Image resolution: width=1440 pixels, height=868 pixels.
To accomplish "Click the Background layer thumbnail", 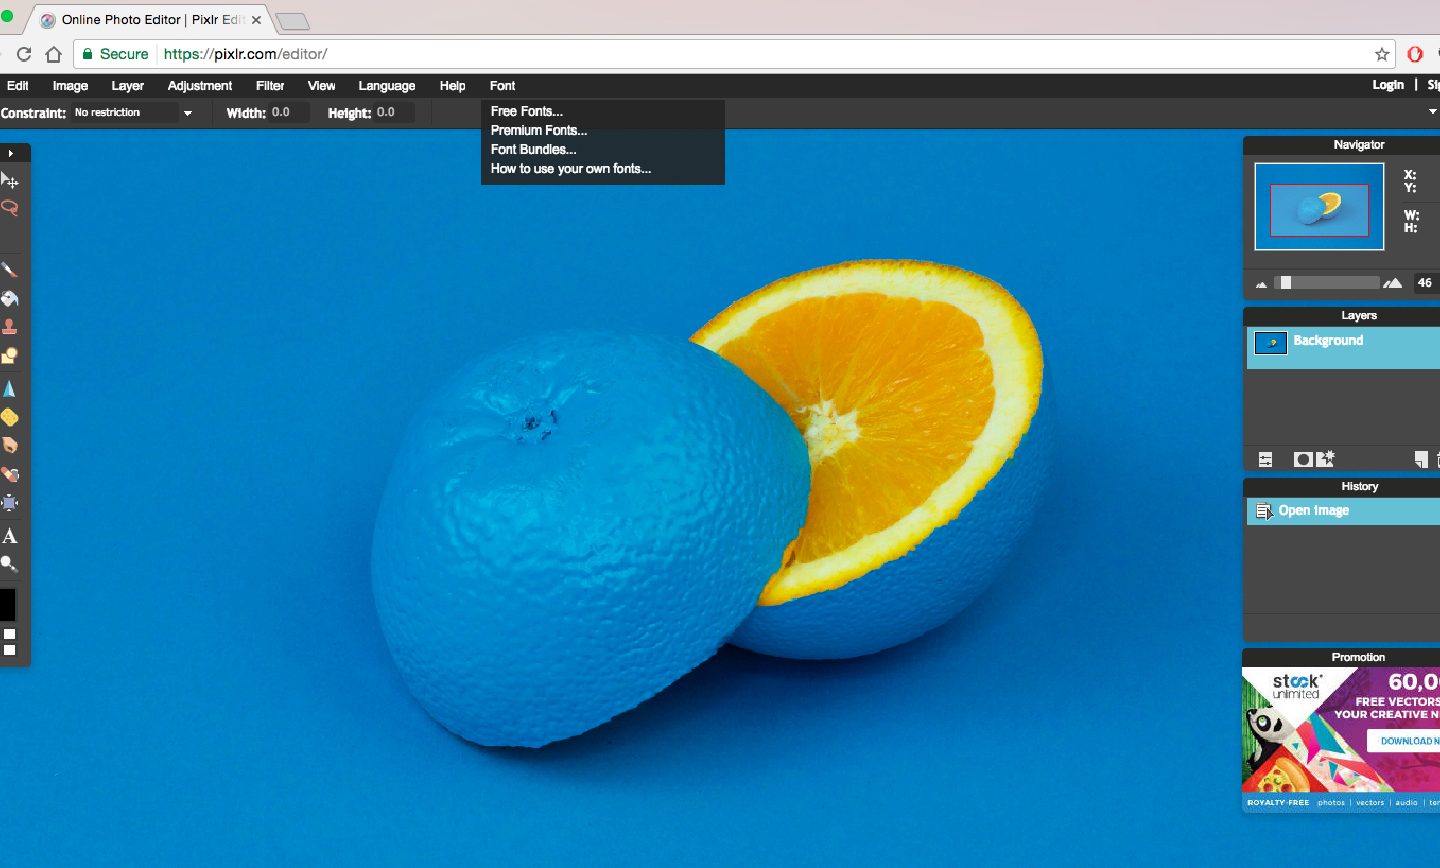I will point(1271,343).
